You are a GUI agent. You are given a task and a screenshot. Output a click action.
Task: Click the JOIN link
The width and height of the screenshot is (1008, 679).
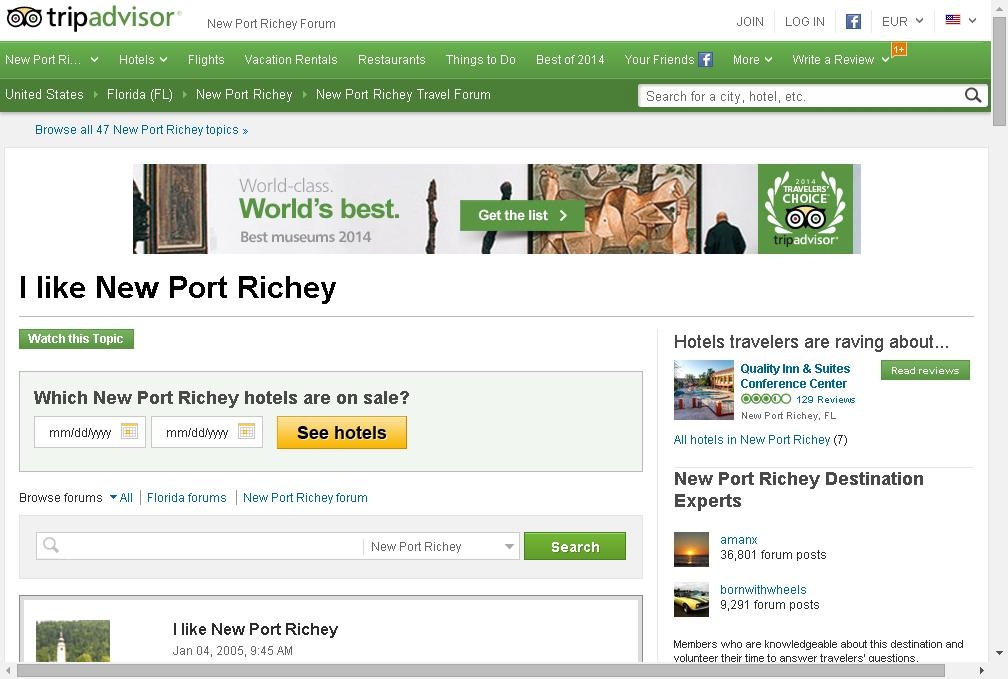coord(750,22)
